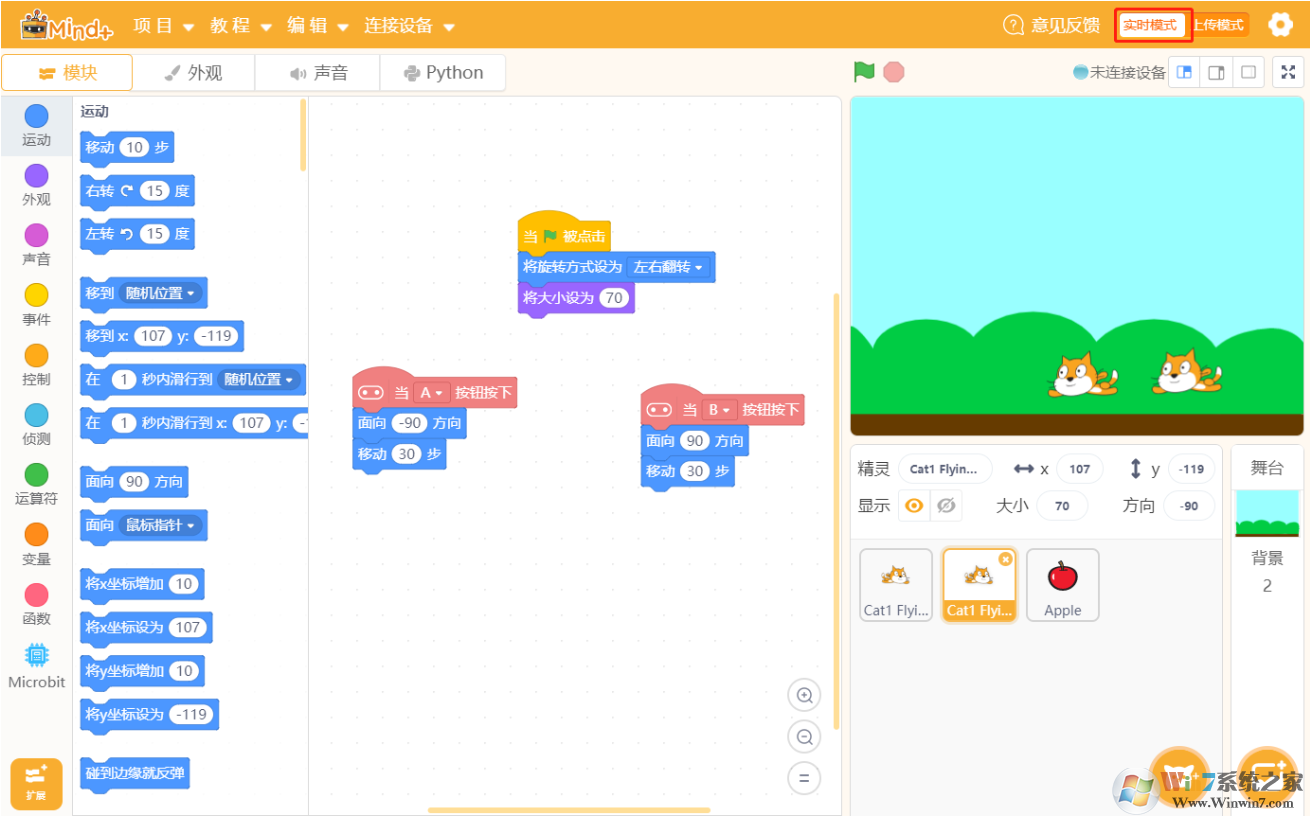Choose the hidden stage layout
Viewport: 1310px width, 817px height.
[1248, 72]
